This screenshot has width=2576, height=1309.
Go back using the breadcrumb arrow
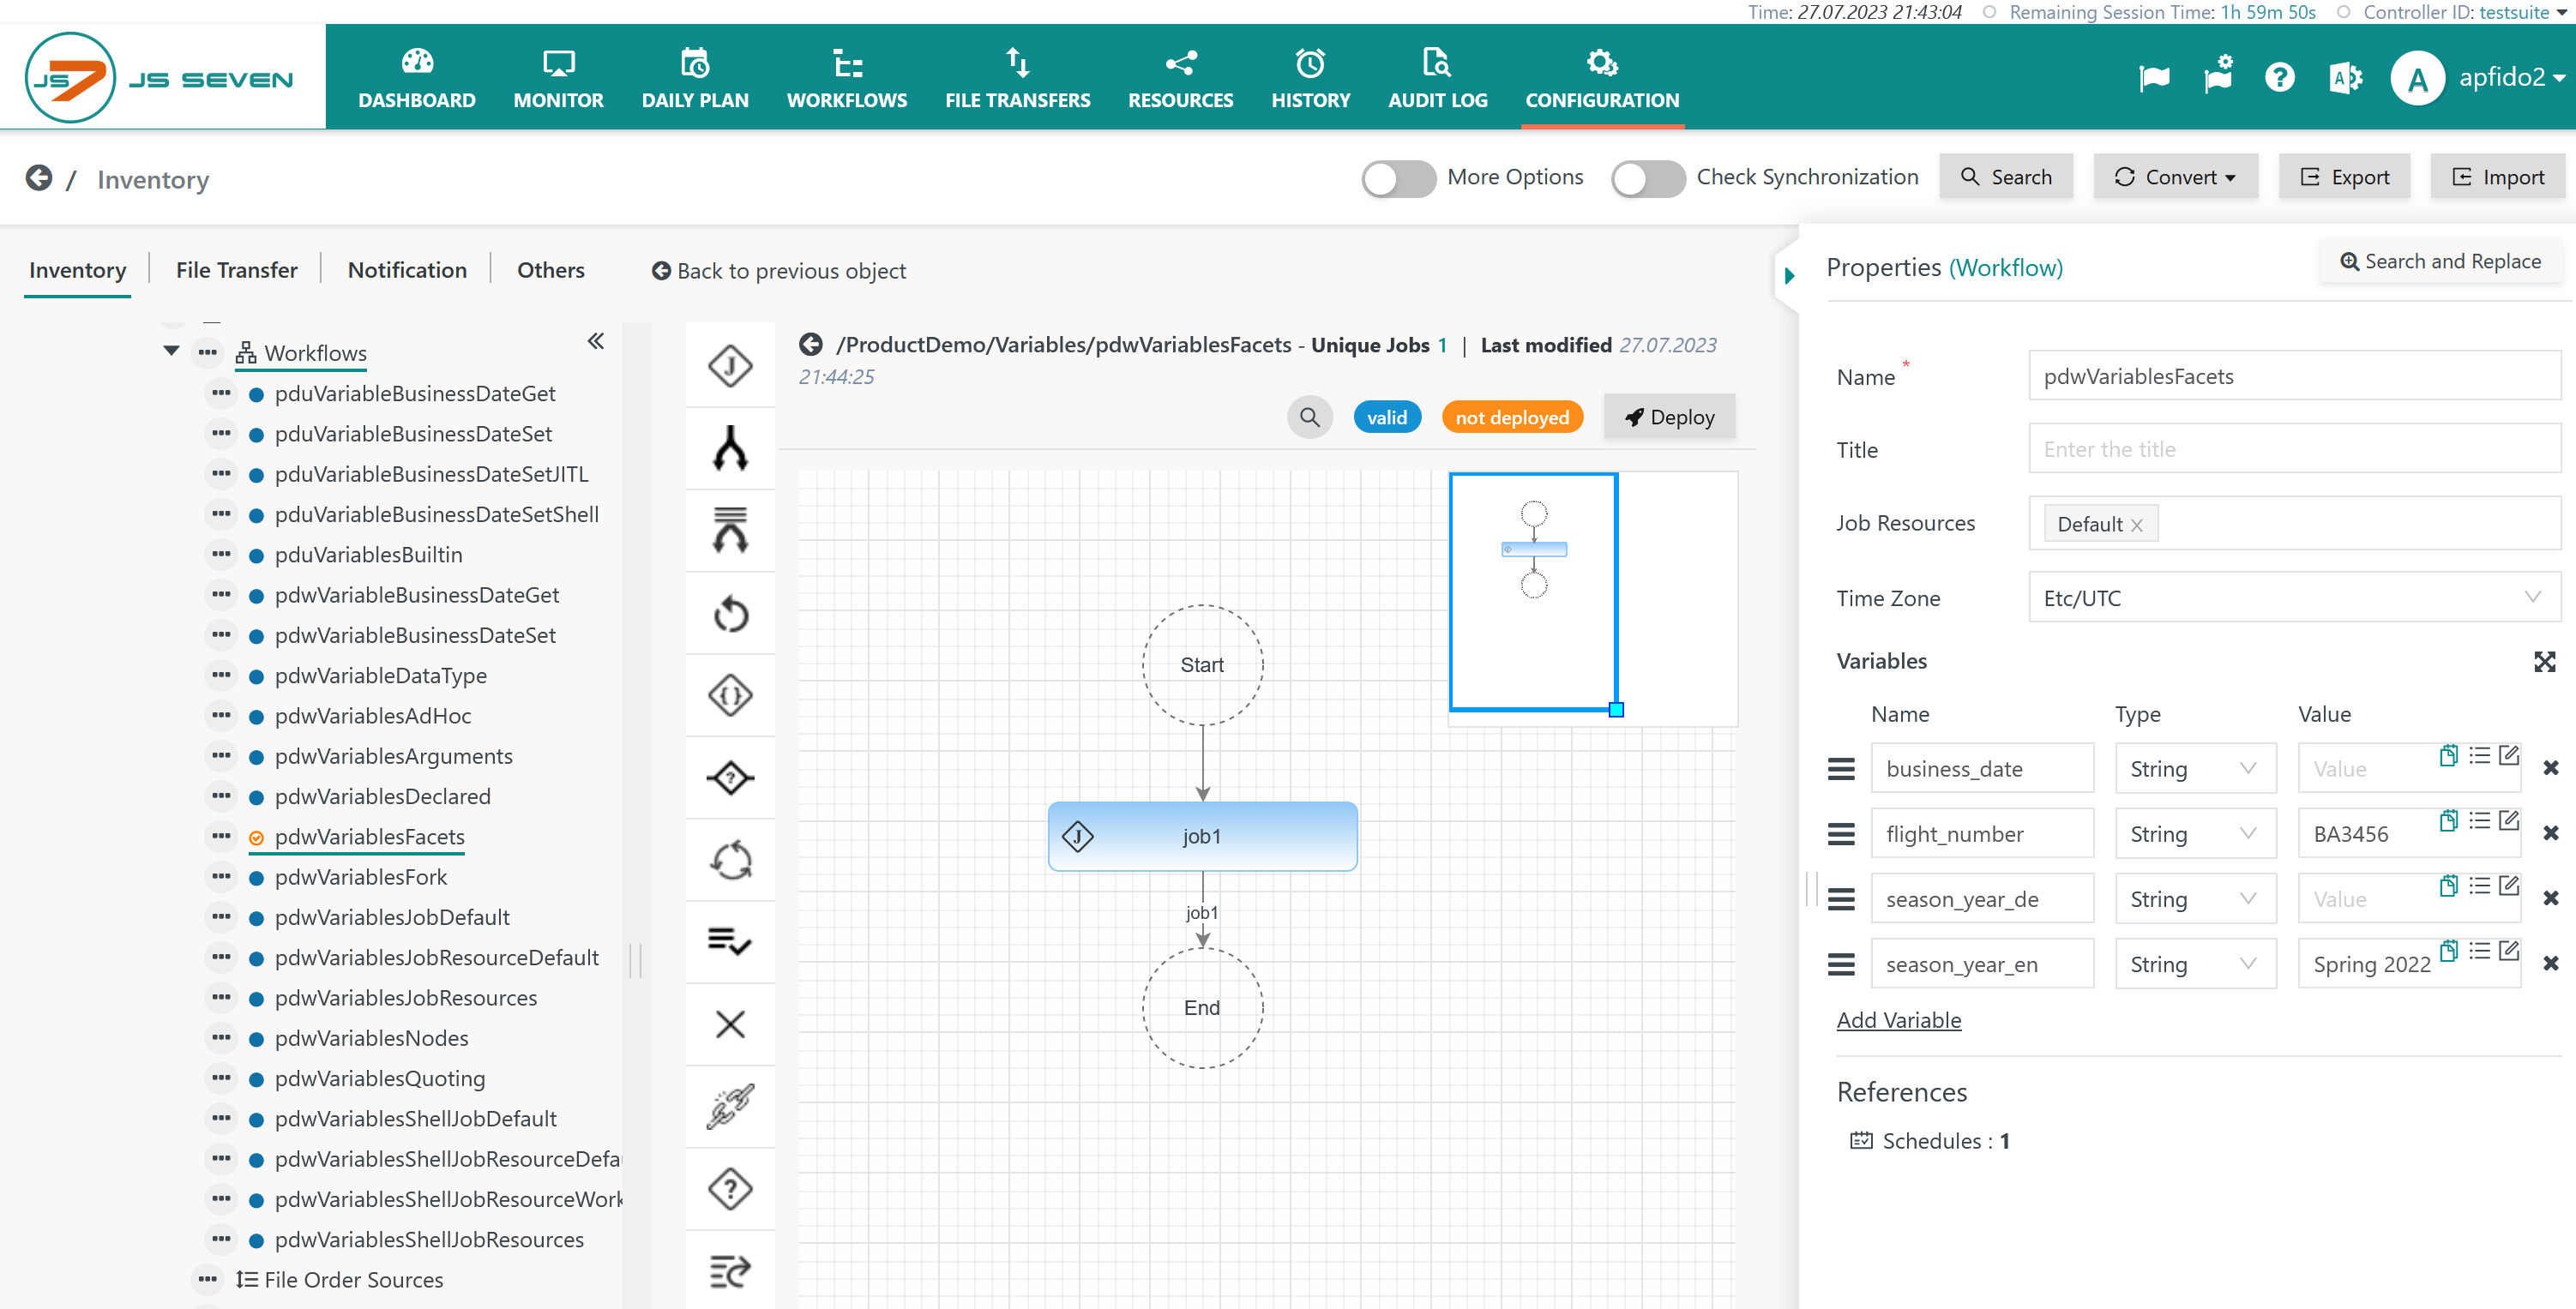coord(39,178)
